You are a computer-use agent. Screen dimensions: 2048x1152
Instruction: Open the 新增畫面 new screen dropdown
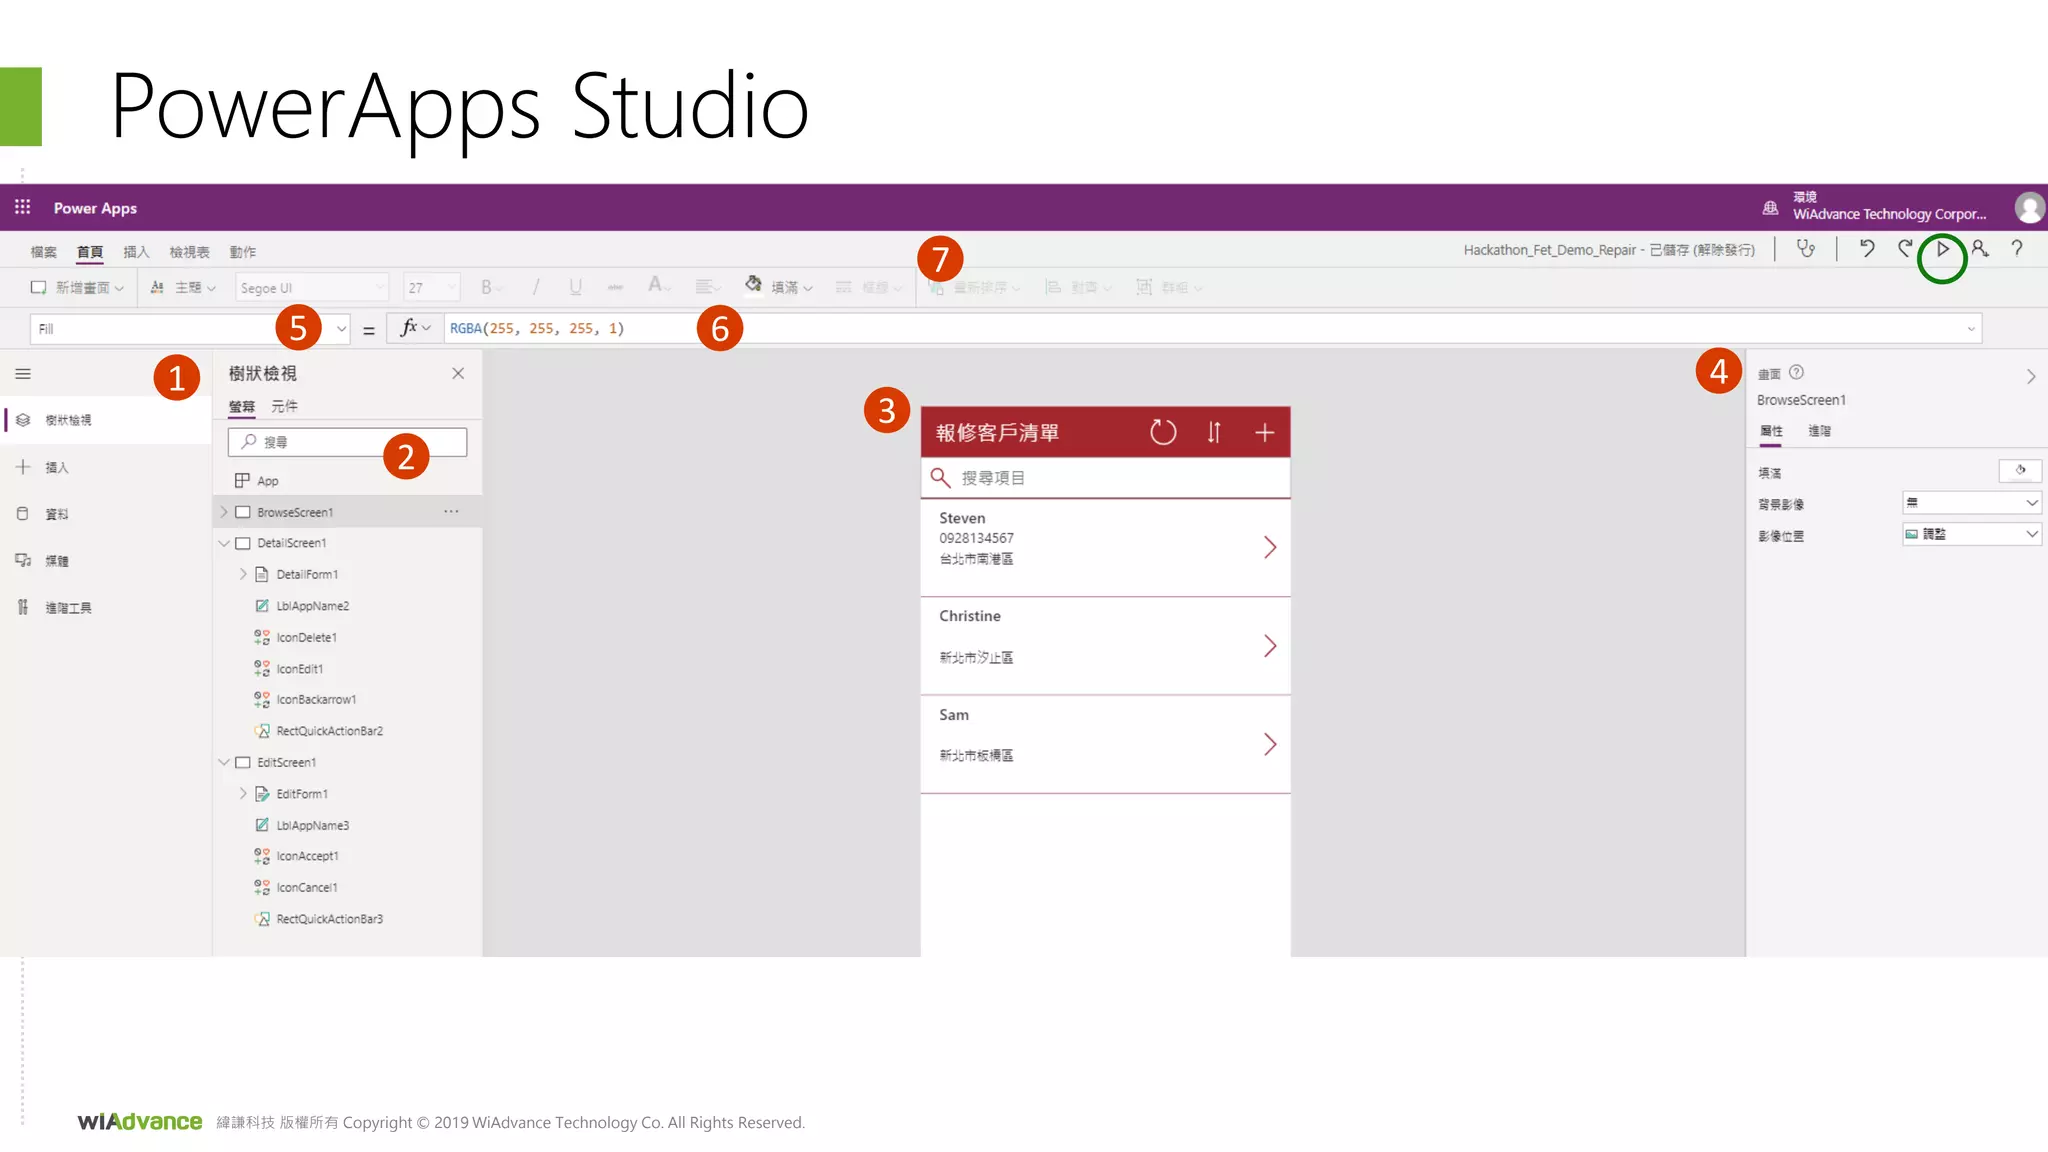(77, 288)
